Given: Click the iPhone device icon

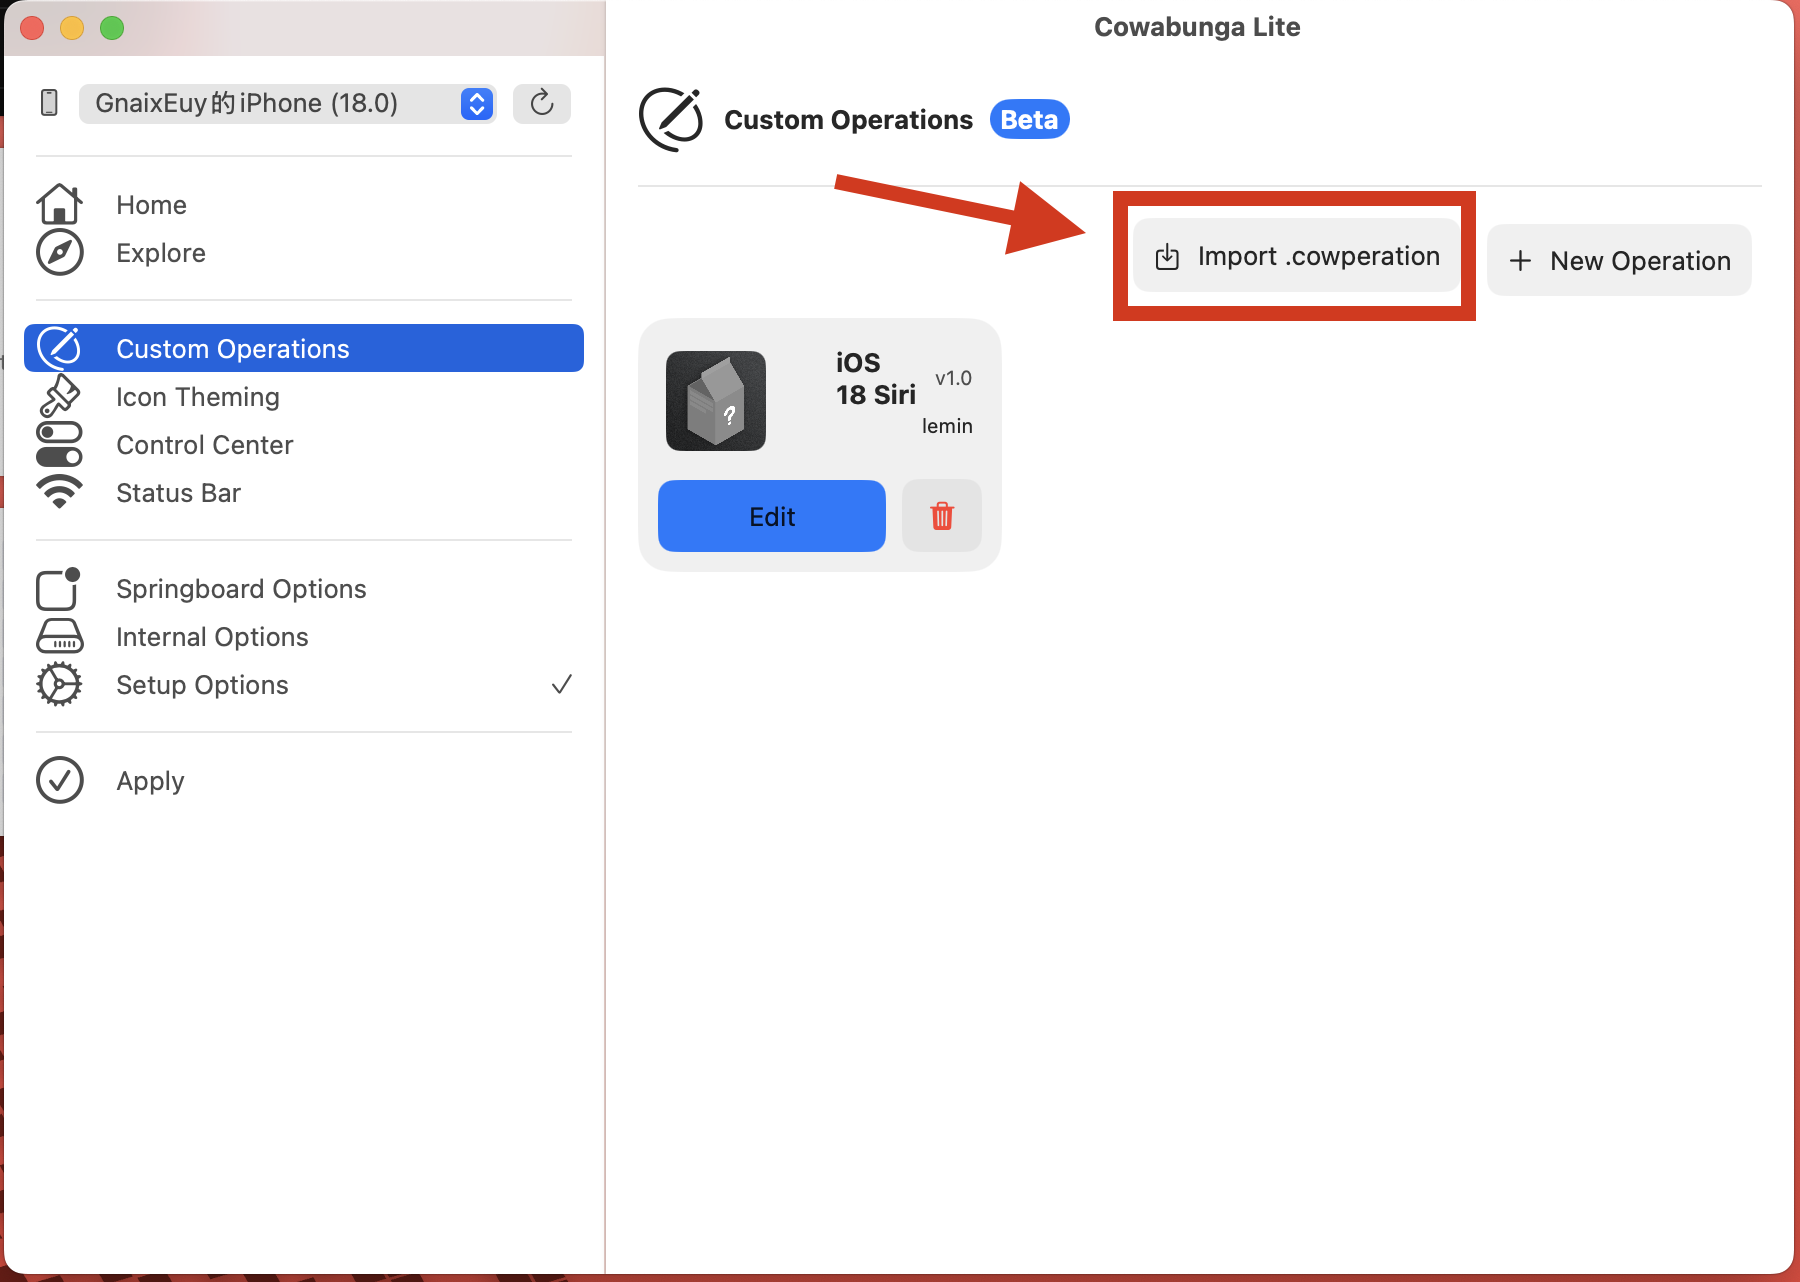Looking at the screenshot, I should [x=49, y=103].
